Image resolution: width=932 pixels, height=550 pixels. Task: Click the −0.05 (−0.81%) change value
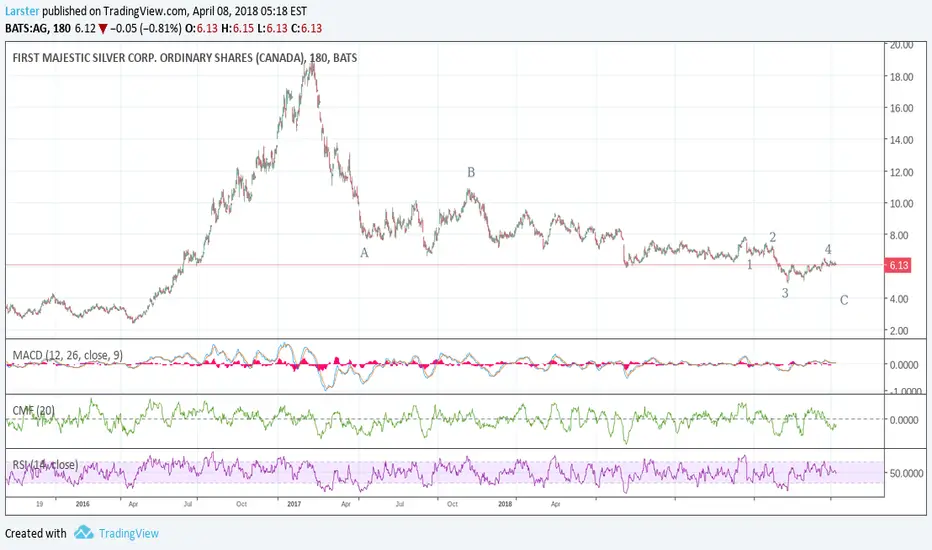pyautogui.click(x=146, y=29)
